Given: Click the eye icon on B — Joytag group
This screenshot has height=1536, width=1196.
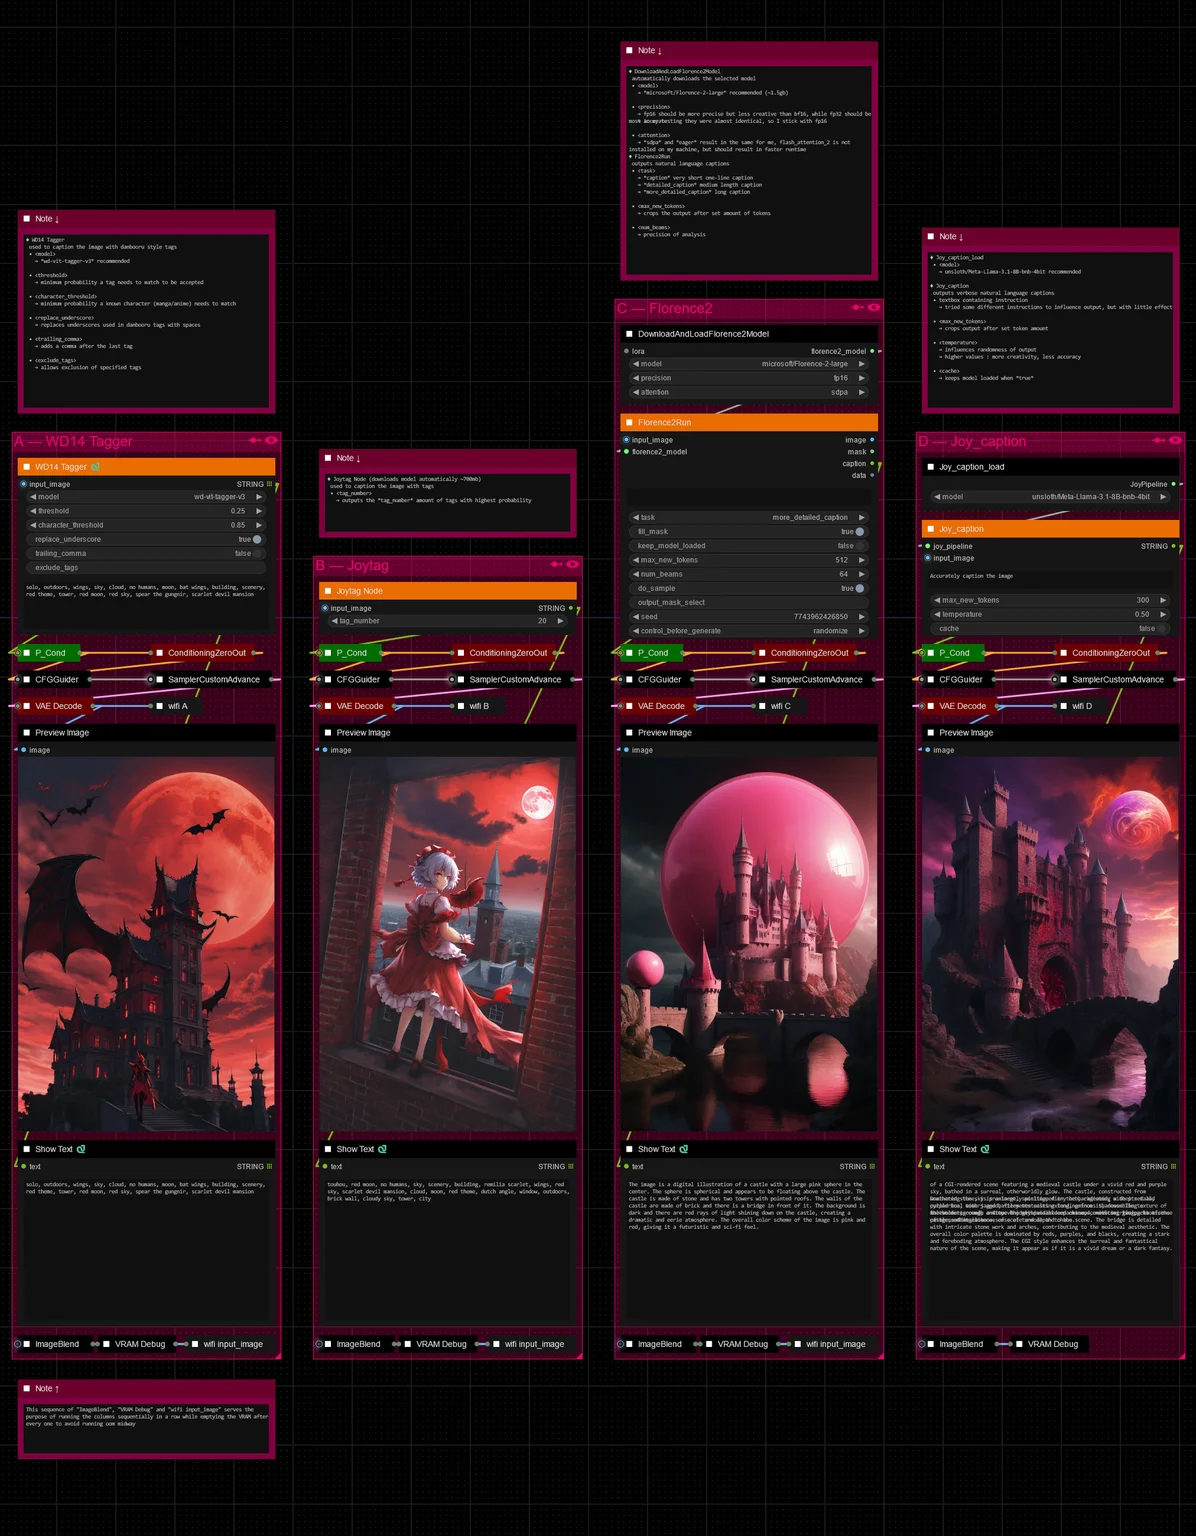Looking at the screenshot, I should 572,564.
